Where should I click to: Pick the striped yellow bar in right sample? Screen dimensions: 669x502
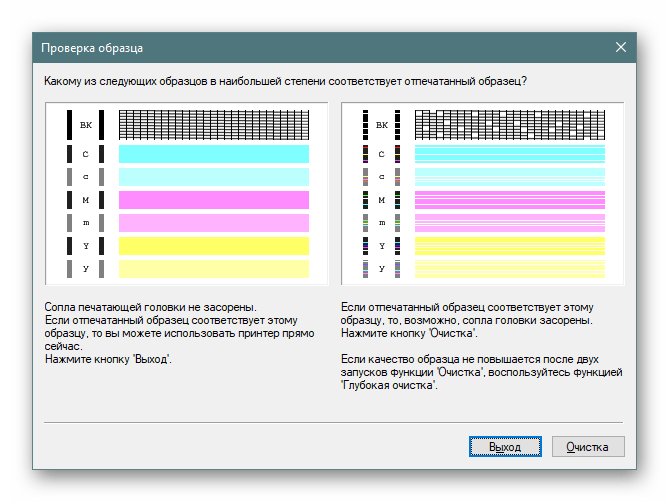pyautogui.click(x=510, y=245)
